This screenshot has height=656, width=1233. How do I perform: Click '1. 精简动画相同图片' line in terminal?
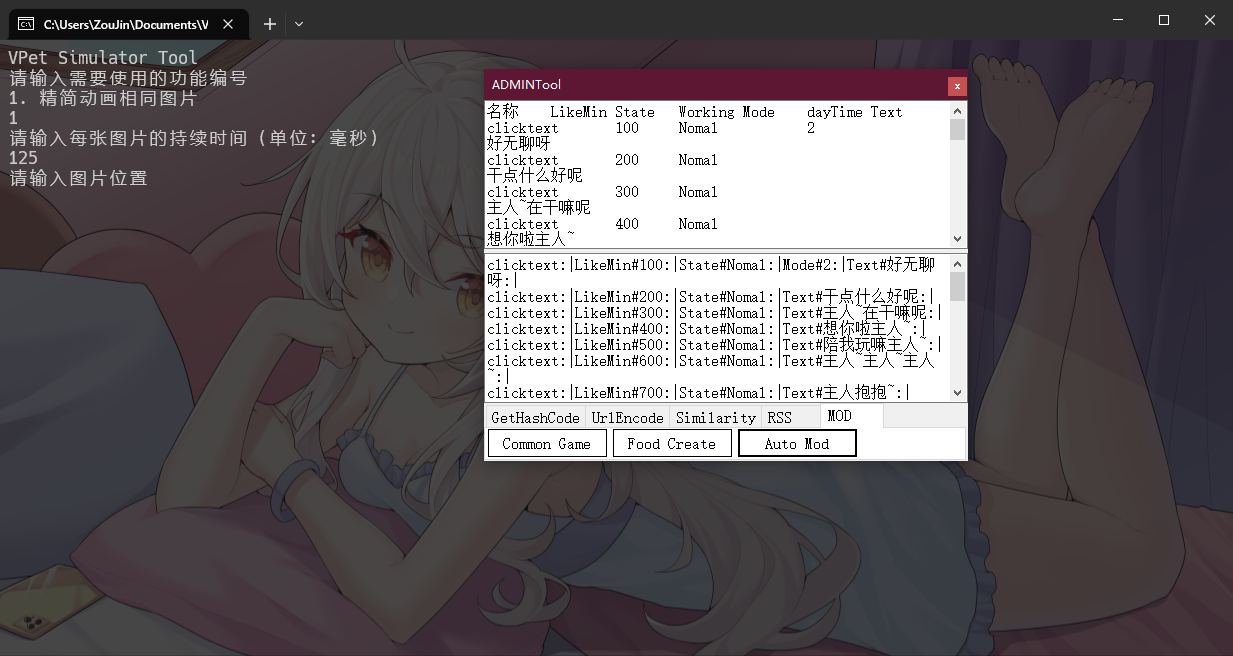103,98
